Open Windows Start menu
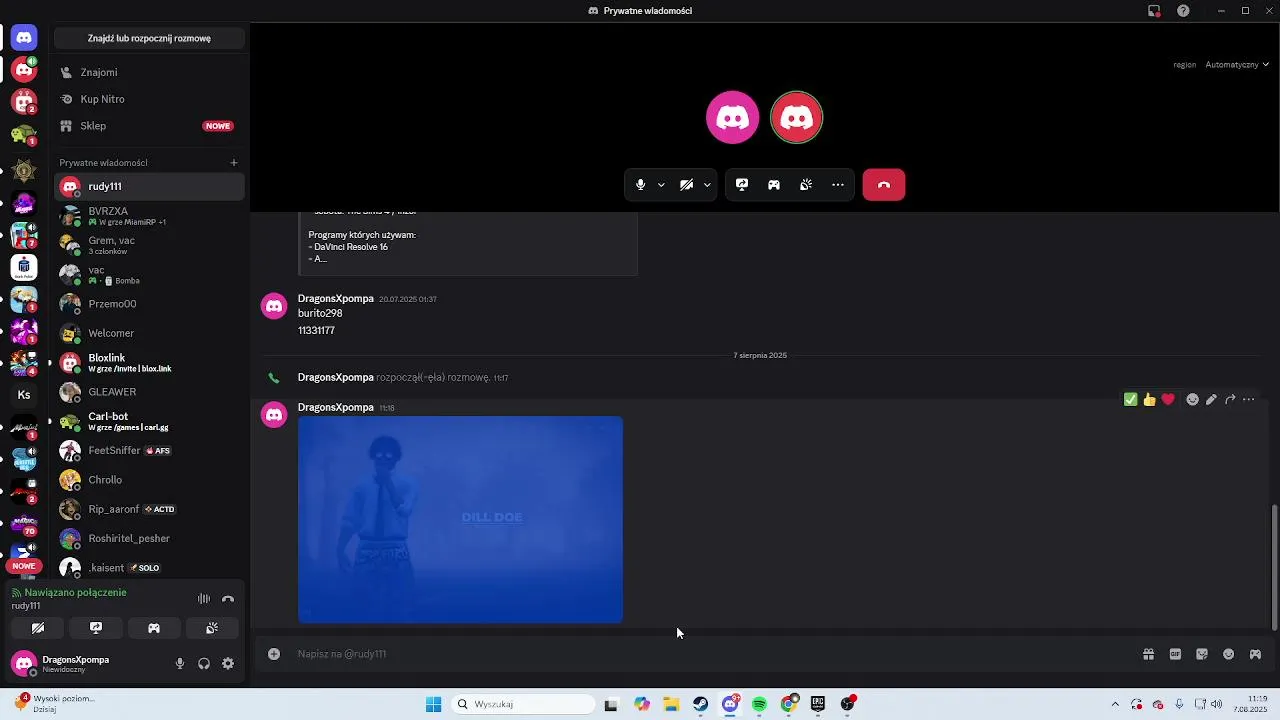The height and width of the screenshot is (720, 1280). pyautogui.click(x=433, y=705)
